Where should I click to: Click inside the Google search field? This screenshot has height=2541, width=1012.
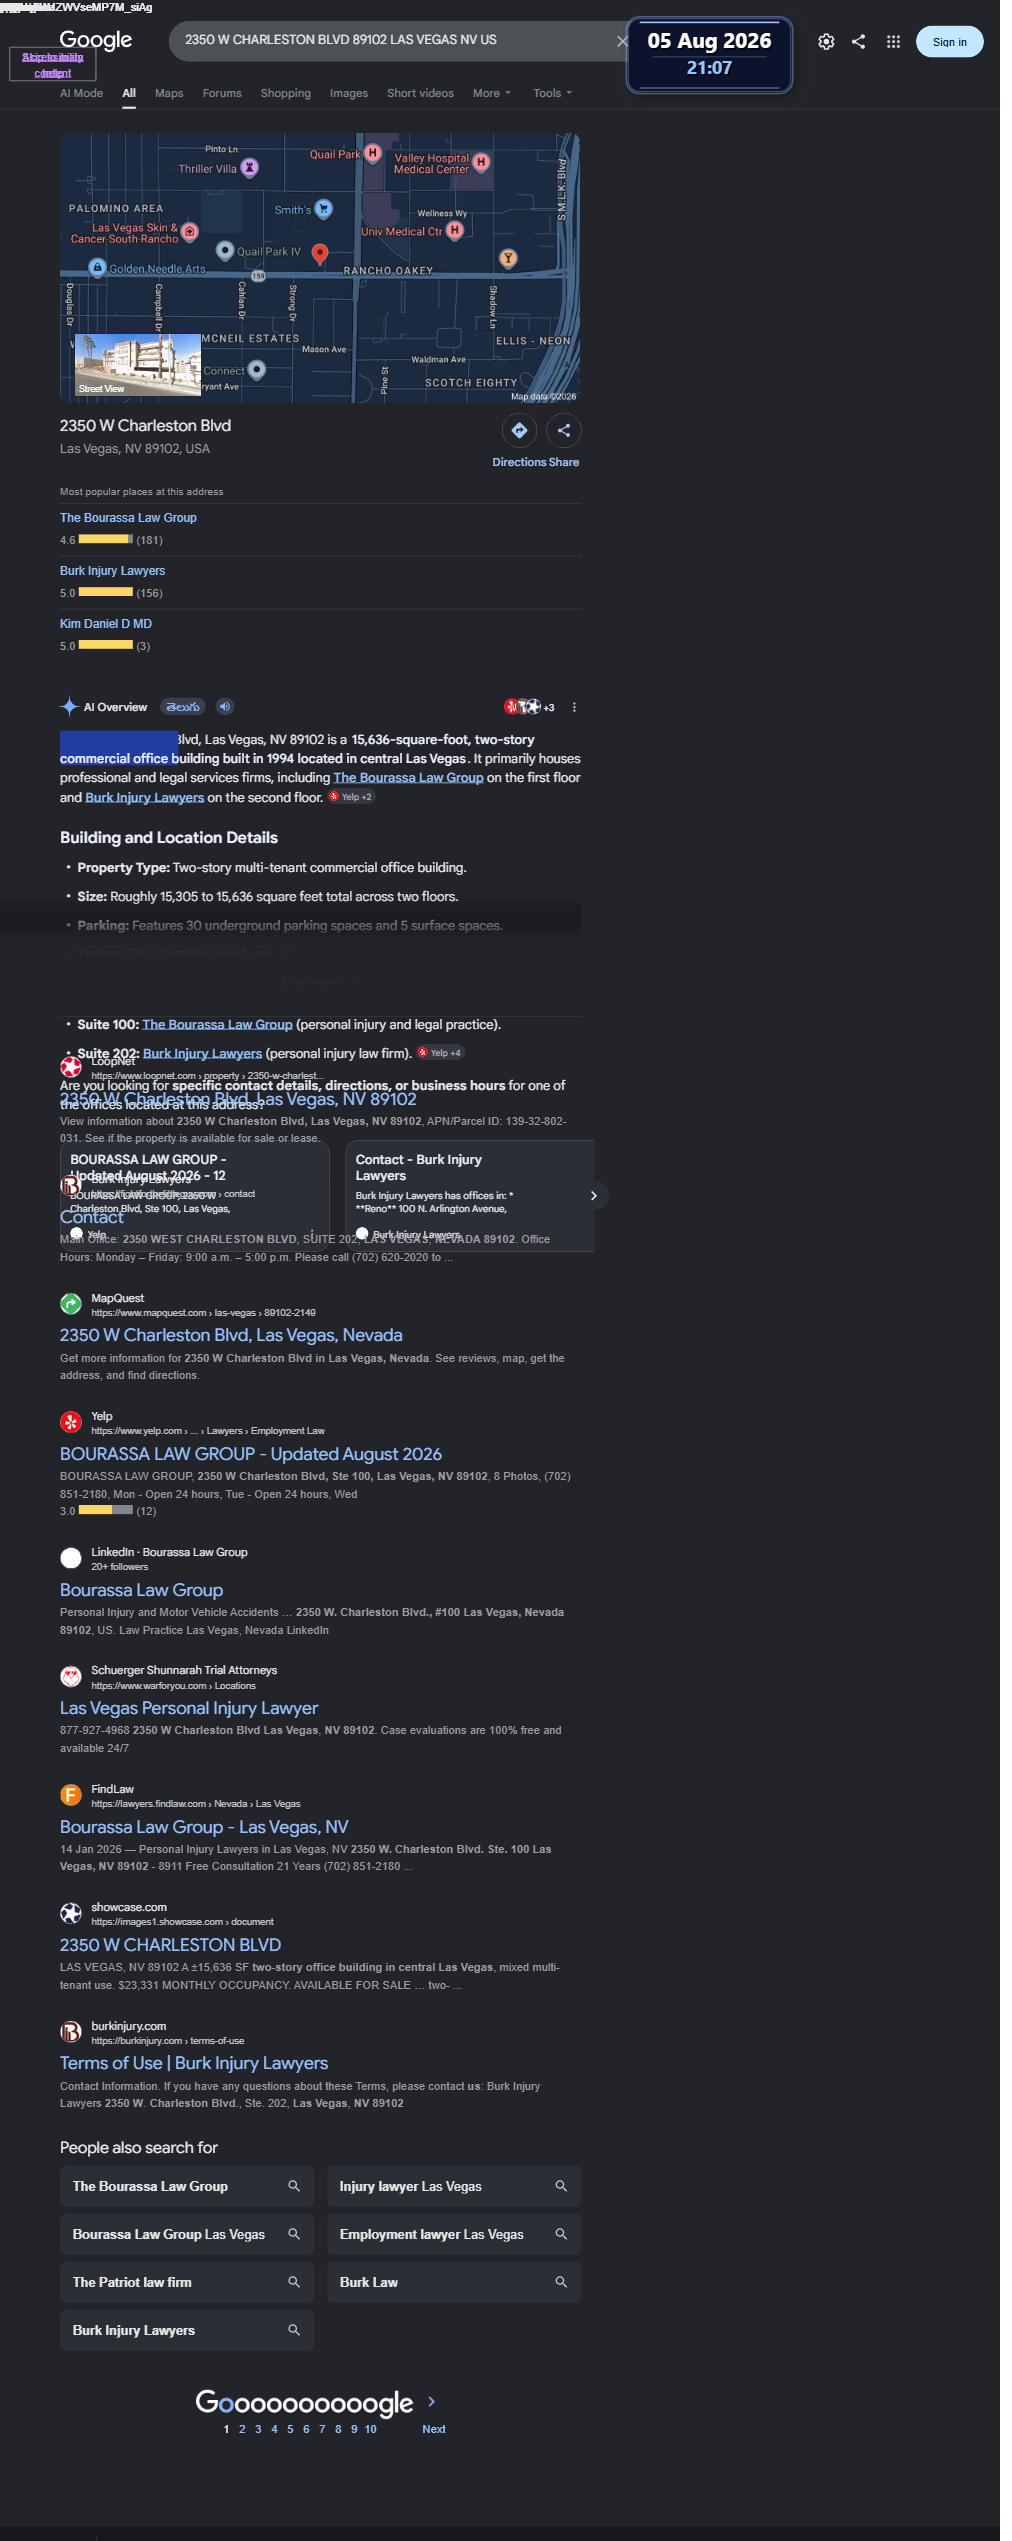395,41
